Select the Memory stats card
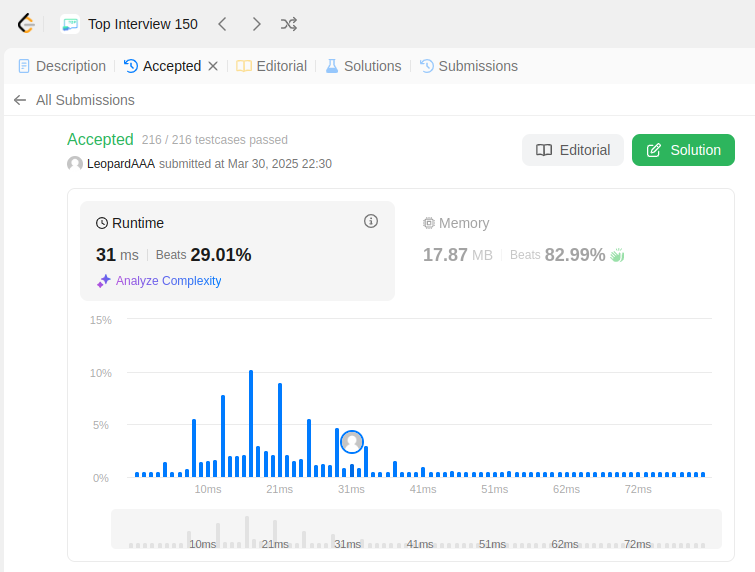This screenshot has height=572, width=755. (x=563, y=251)
